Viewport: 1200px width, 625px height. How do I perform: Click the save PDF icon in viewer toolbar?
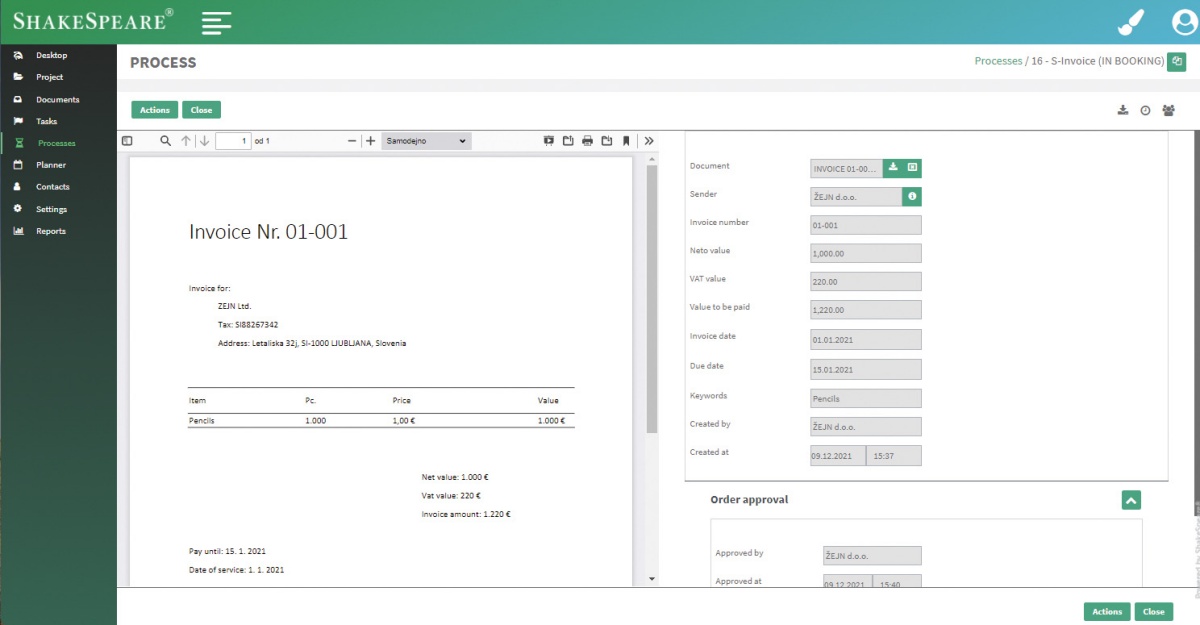607,141
